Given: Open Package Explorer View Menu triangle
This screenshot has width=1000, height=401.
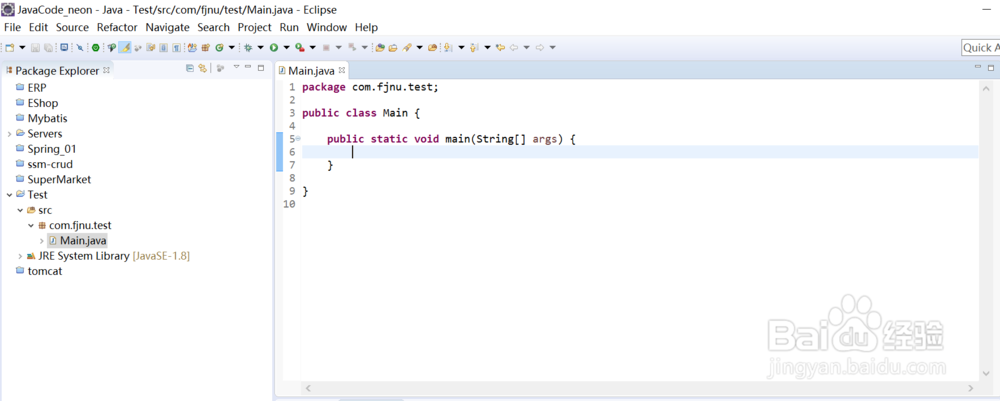Looking at the screenshot, I should [x=236, y=66].
